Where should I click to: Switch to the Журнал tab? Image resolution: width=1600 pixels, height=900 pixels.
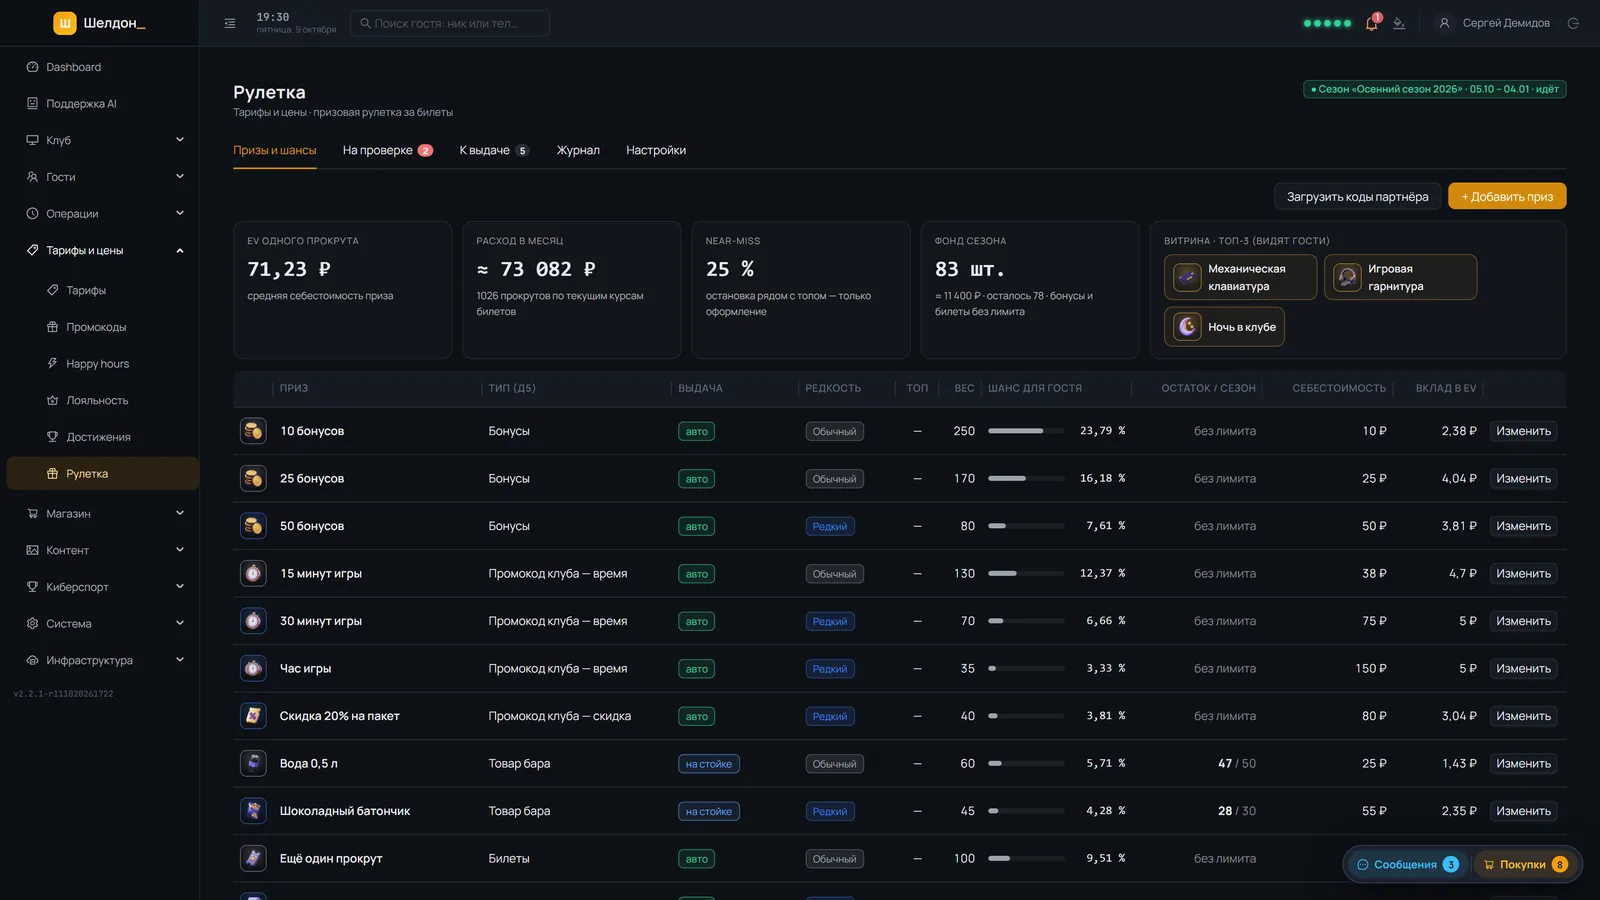point(578,151)
